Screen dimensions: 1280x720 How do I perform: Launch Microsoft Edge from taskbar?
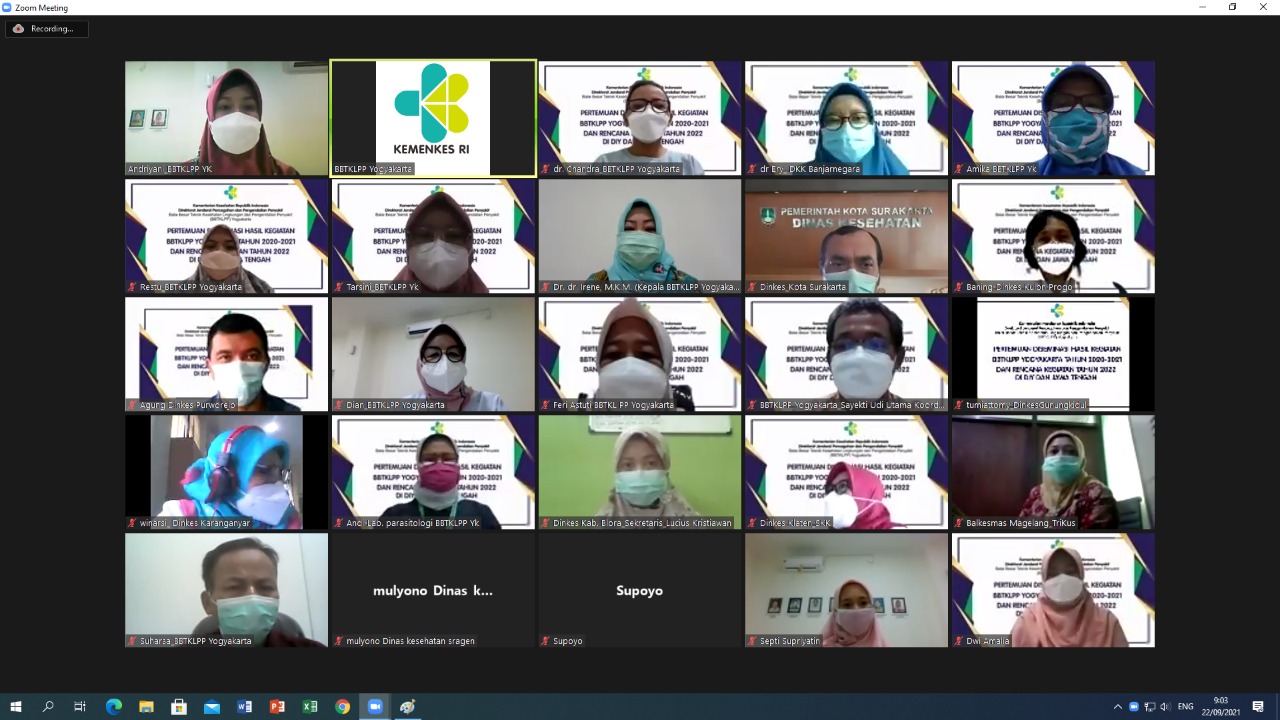tap(114, 707)
